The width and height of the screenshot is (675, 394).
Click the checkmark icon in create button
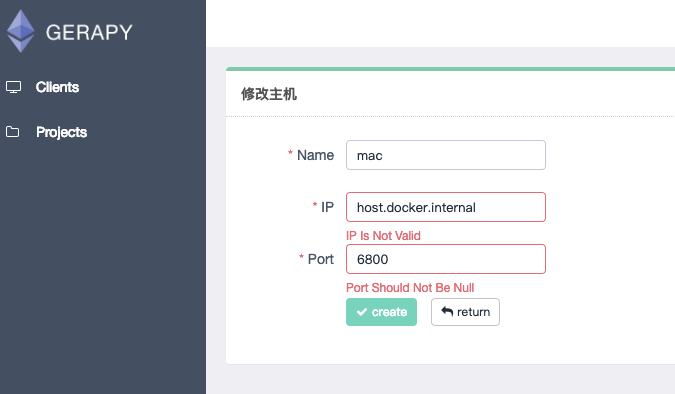pos(362,312)
